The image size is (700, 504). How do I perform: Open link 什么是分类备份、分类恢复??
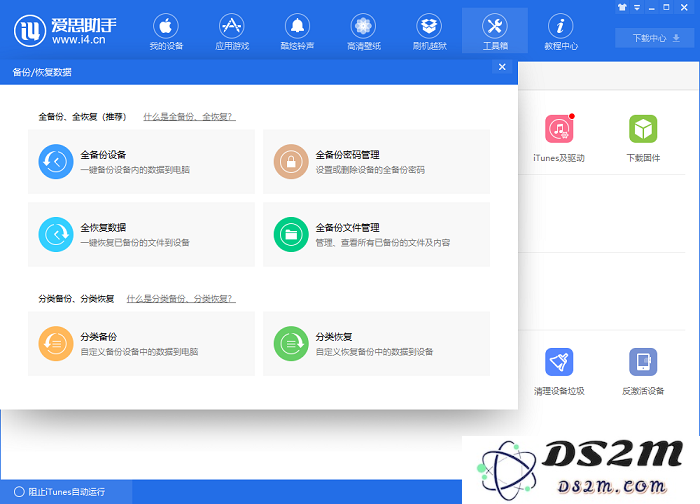coord(181,298)
